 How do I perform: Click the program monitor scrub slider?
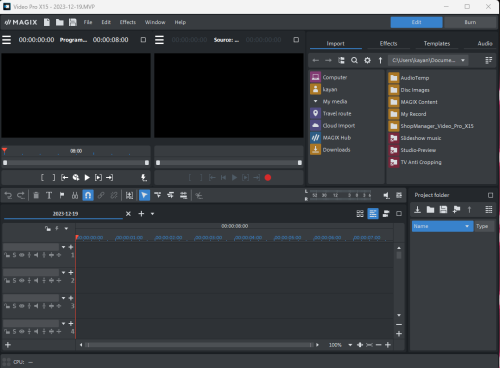pos(76,163)
